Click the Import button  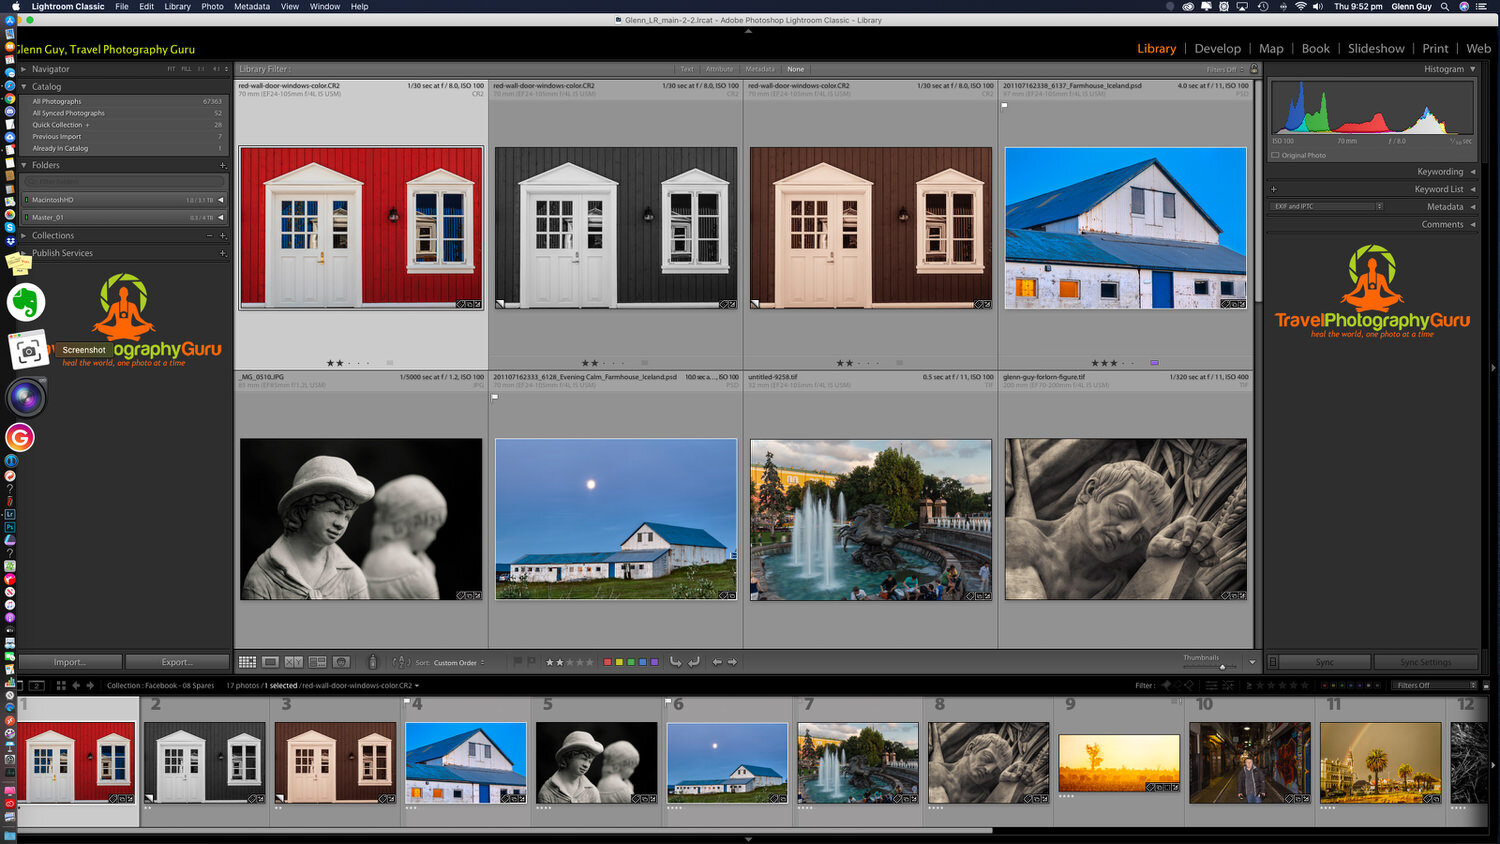[70, 662]
